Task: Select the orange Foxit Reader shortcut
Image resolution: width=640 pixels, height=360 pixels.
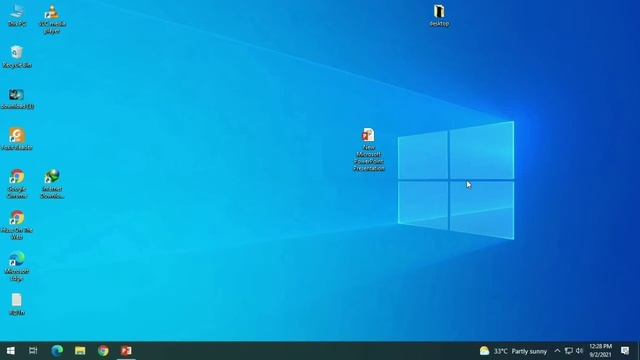Action: [x=17, y=139]
